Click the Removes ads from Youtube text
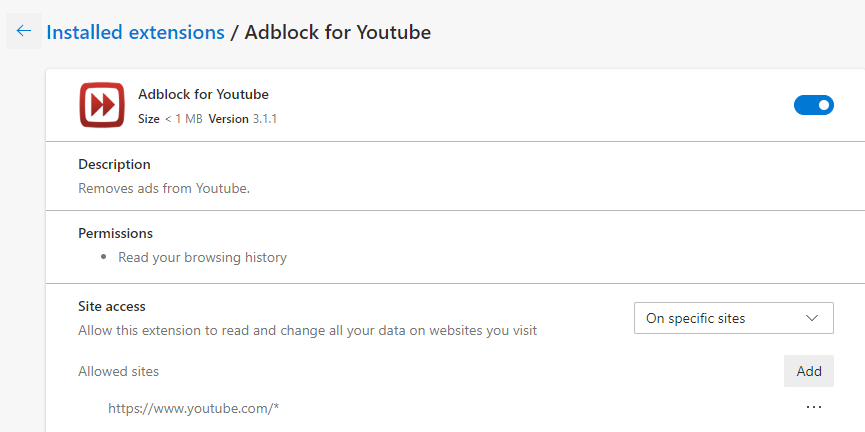The height and width of the screenshot is (432, 865). 164,187
